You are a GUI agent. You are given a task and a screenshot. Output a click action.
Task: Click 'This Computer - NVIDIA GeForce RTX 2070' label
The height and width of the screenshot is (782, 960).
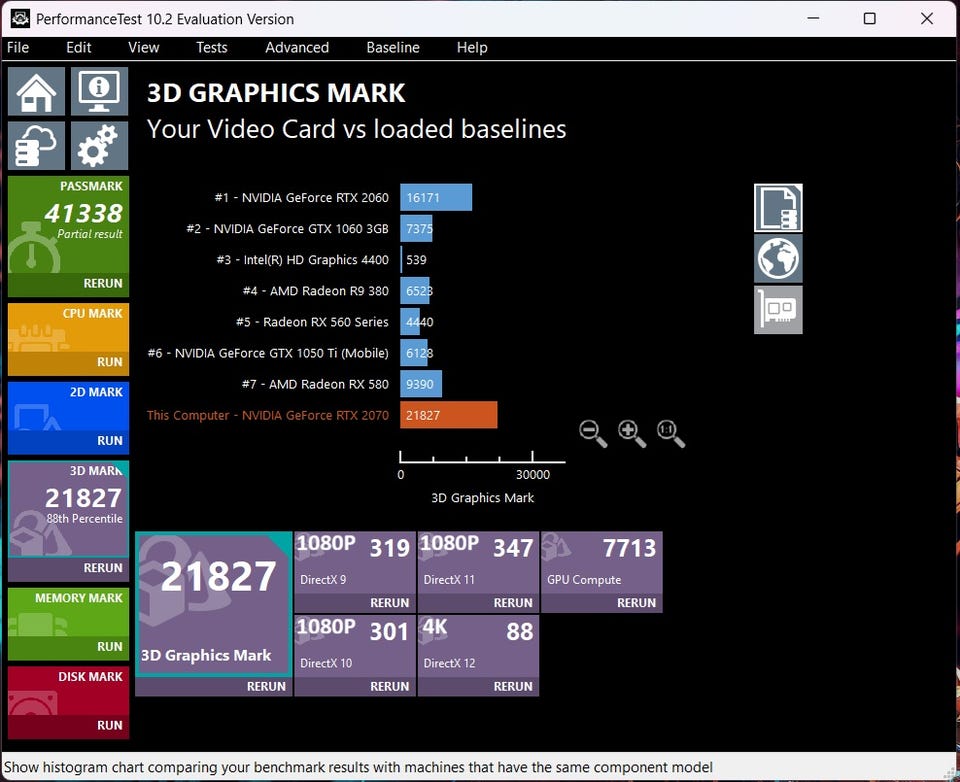pos(268,415)
